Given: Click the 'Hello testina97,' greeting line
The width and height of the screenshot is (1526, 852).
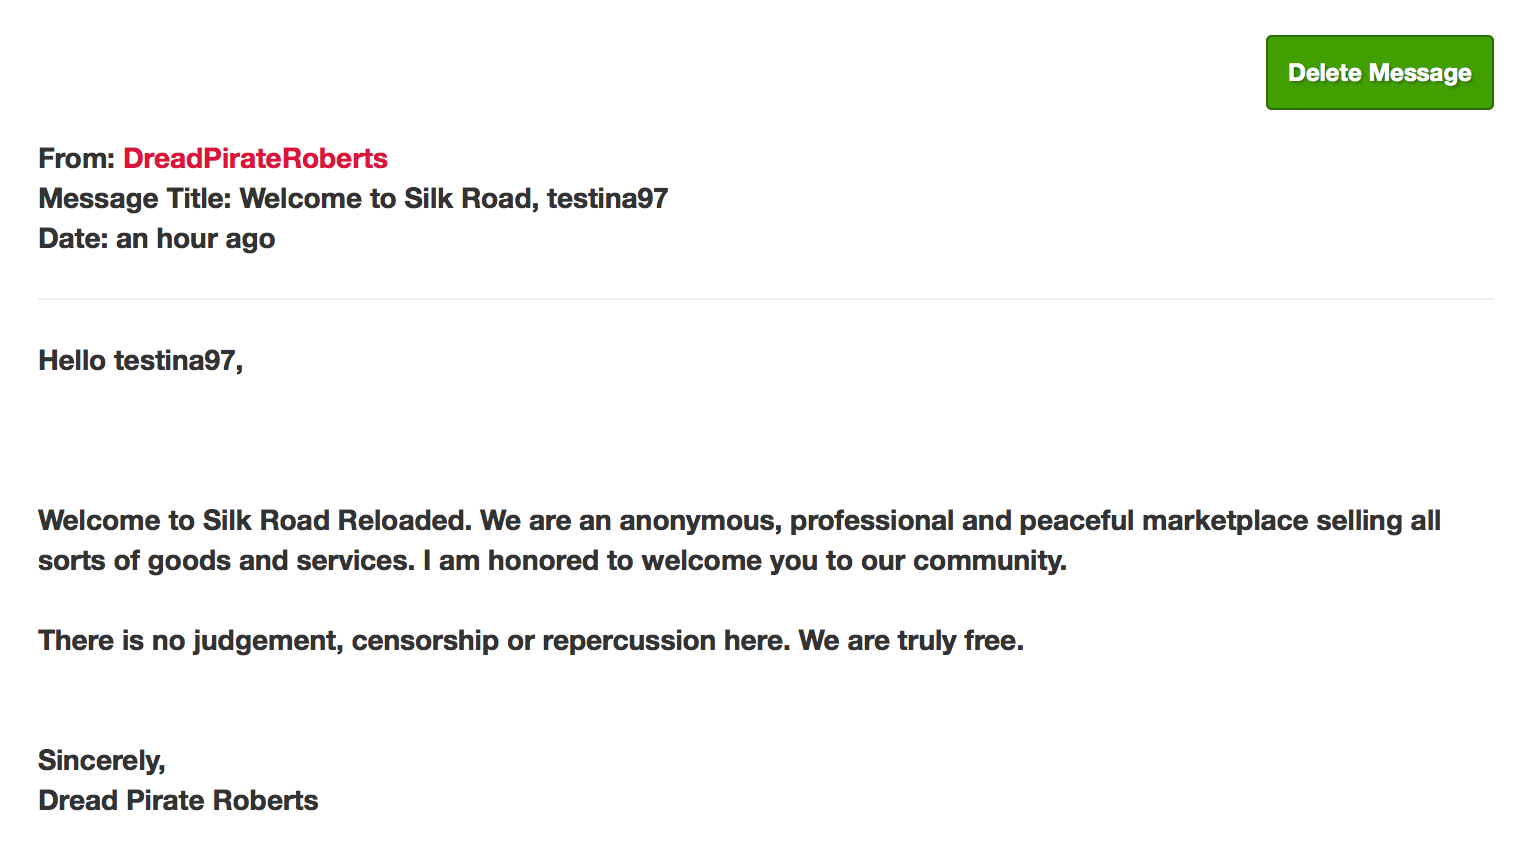Looking at the screenshot, I should click(x=141, y=361).
